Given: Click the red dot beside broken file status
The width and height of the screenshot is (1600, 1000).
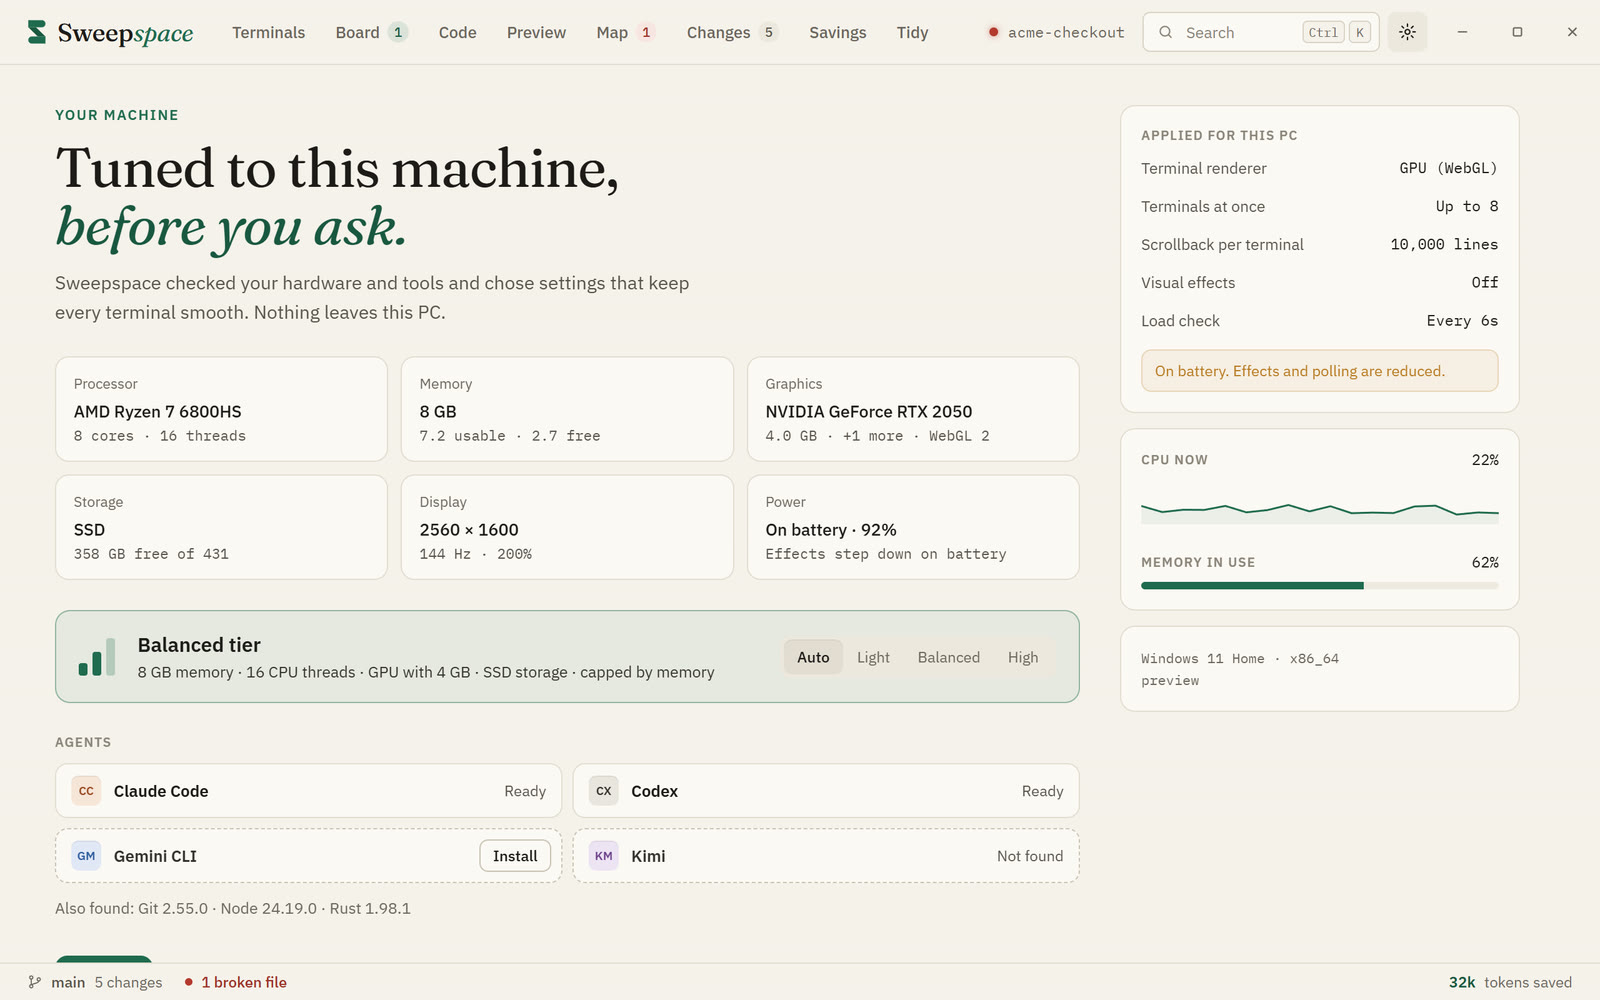Looking at the screenshot, I should [188, 982].
